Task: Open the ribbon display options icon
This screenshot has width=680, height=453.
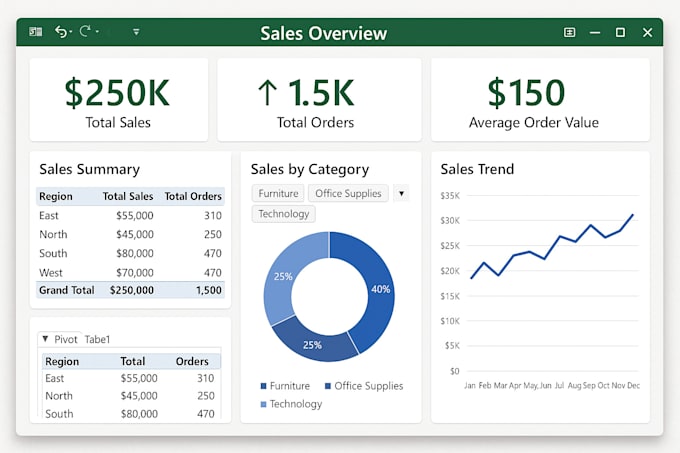Action: coord(569,33)
